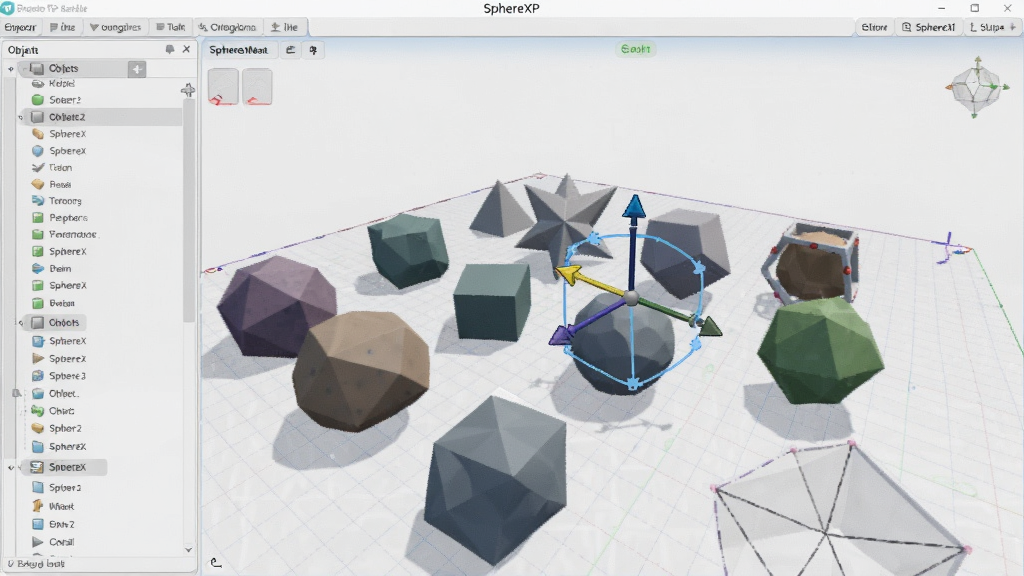Collapse the top Objets tree group
The width and height of the screenshot is (1024, 576).
pos(11,69)
